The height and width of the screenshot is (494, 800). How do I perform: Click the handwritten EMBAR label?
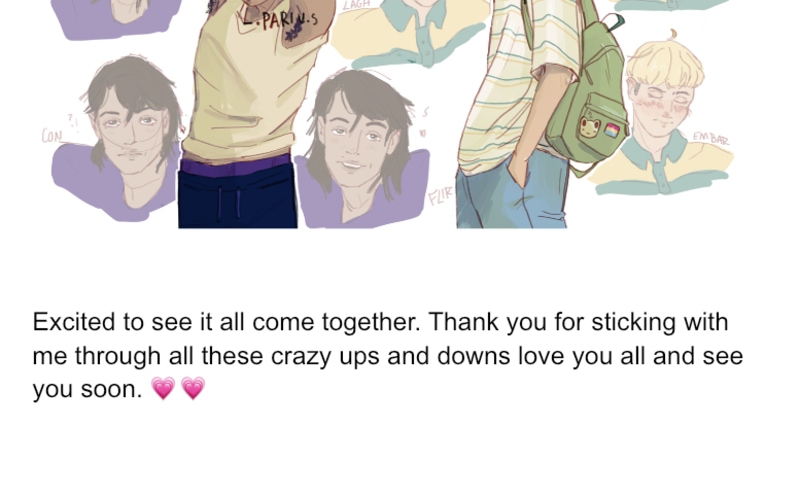[711, 139]
